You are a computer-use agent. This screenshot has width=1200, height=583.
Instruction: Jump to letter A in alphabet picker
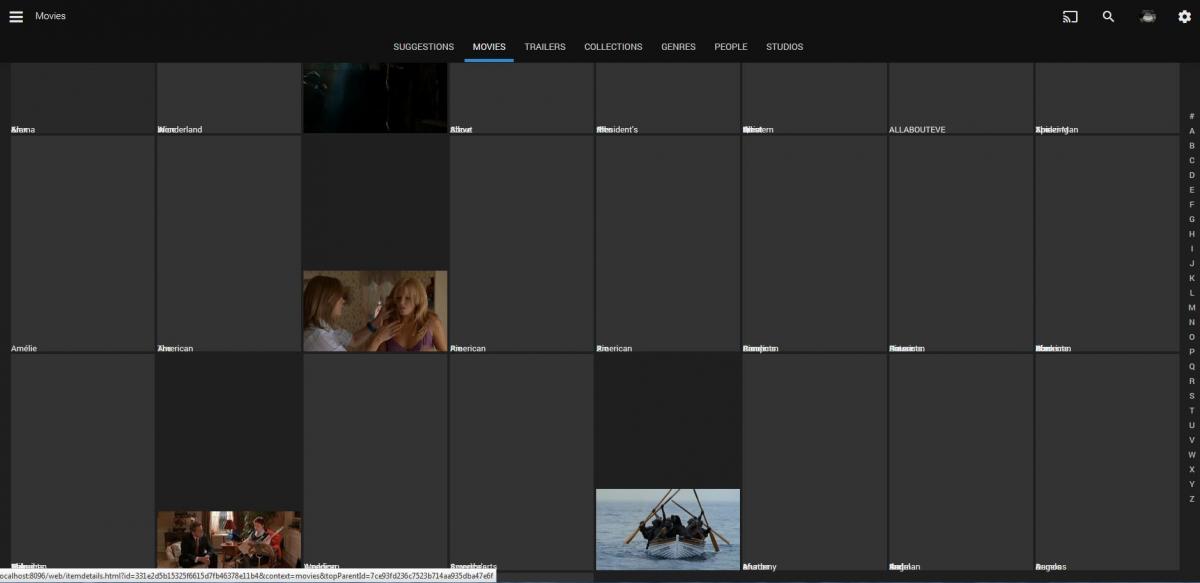click(x=1191, y=131)
